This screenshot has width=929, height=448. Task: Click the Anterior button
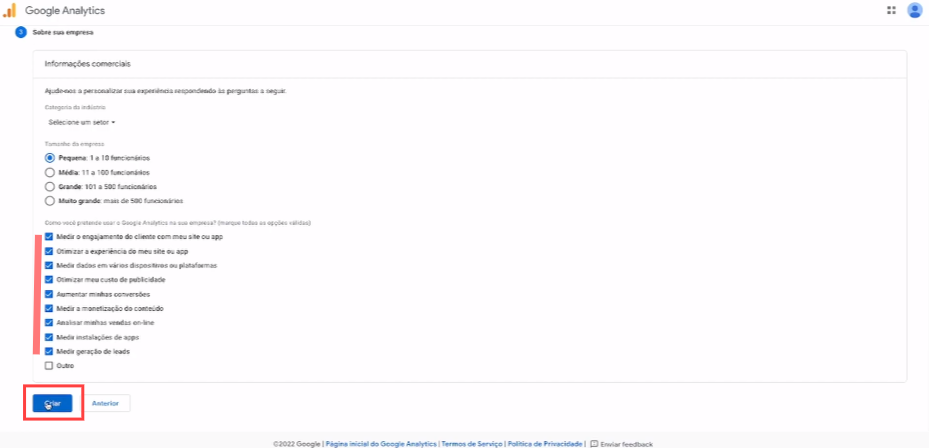click(x=106, y=403)
